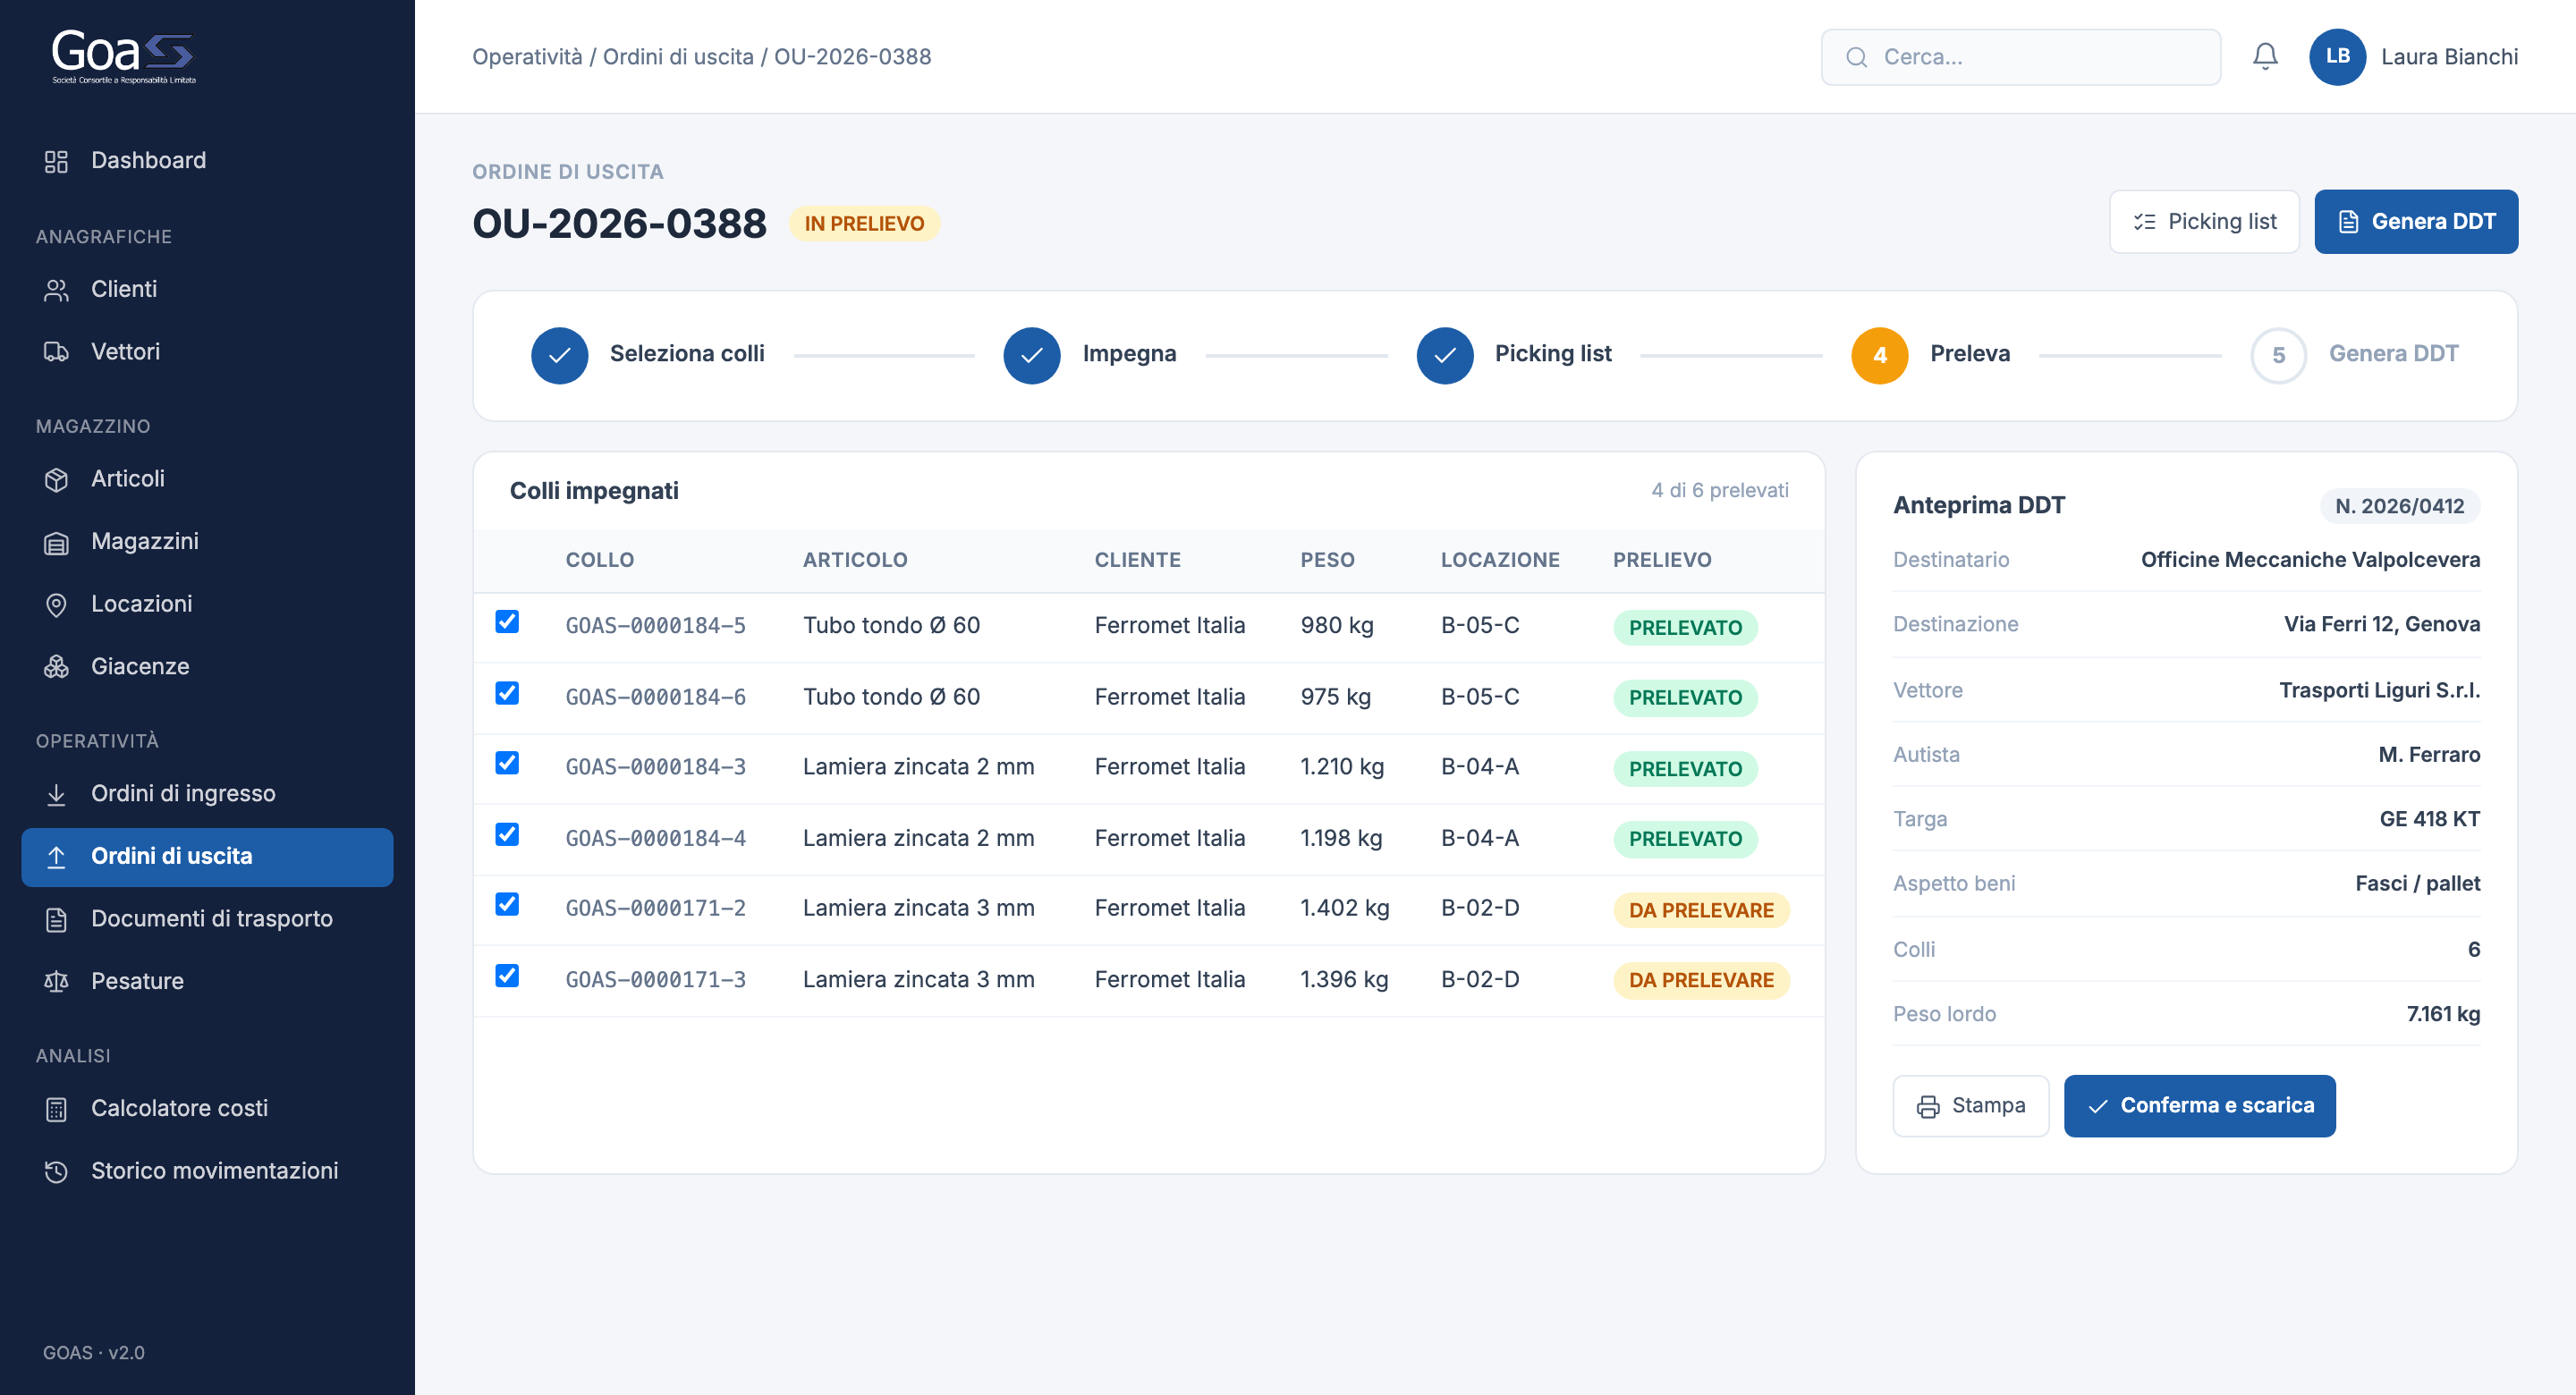Click the Magazzini warehouse icon

[56, 542]
